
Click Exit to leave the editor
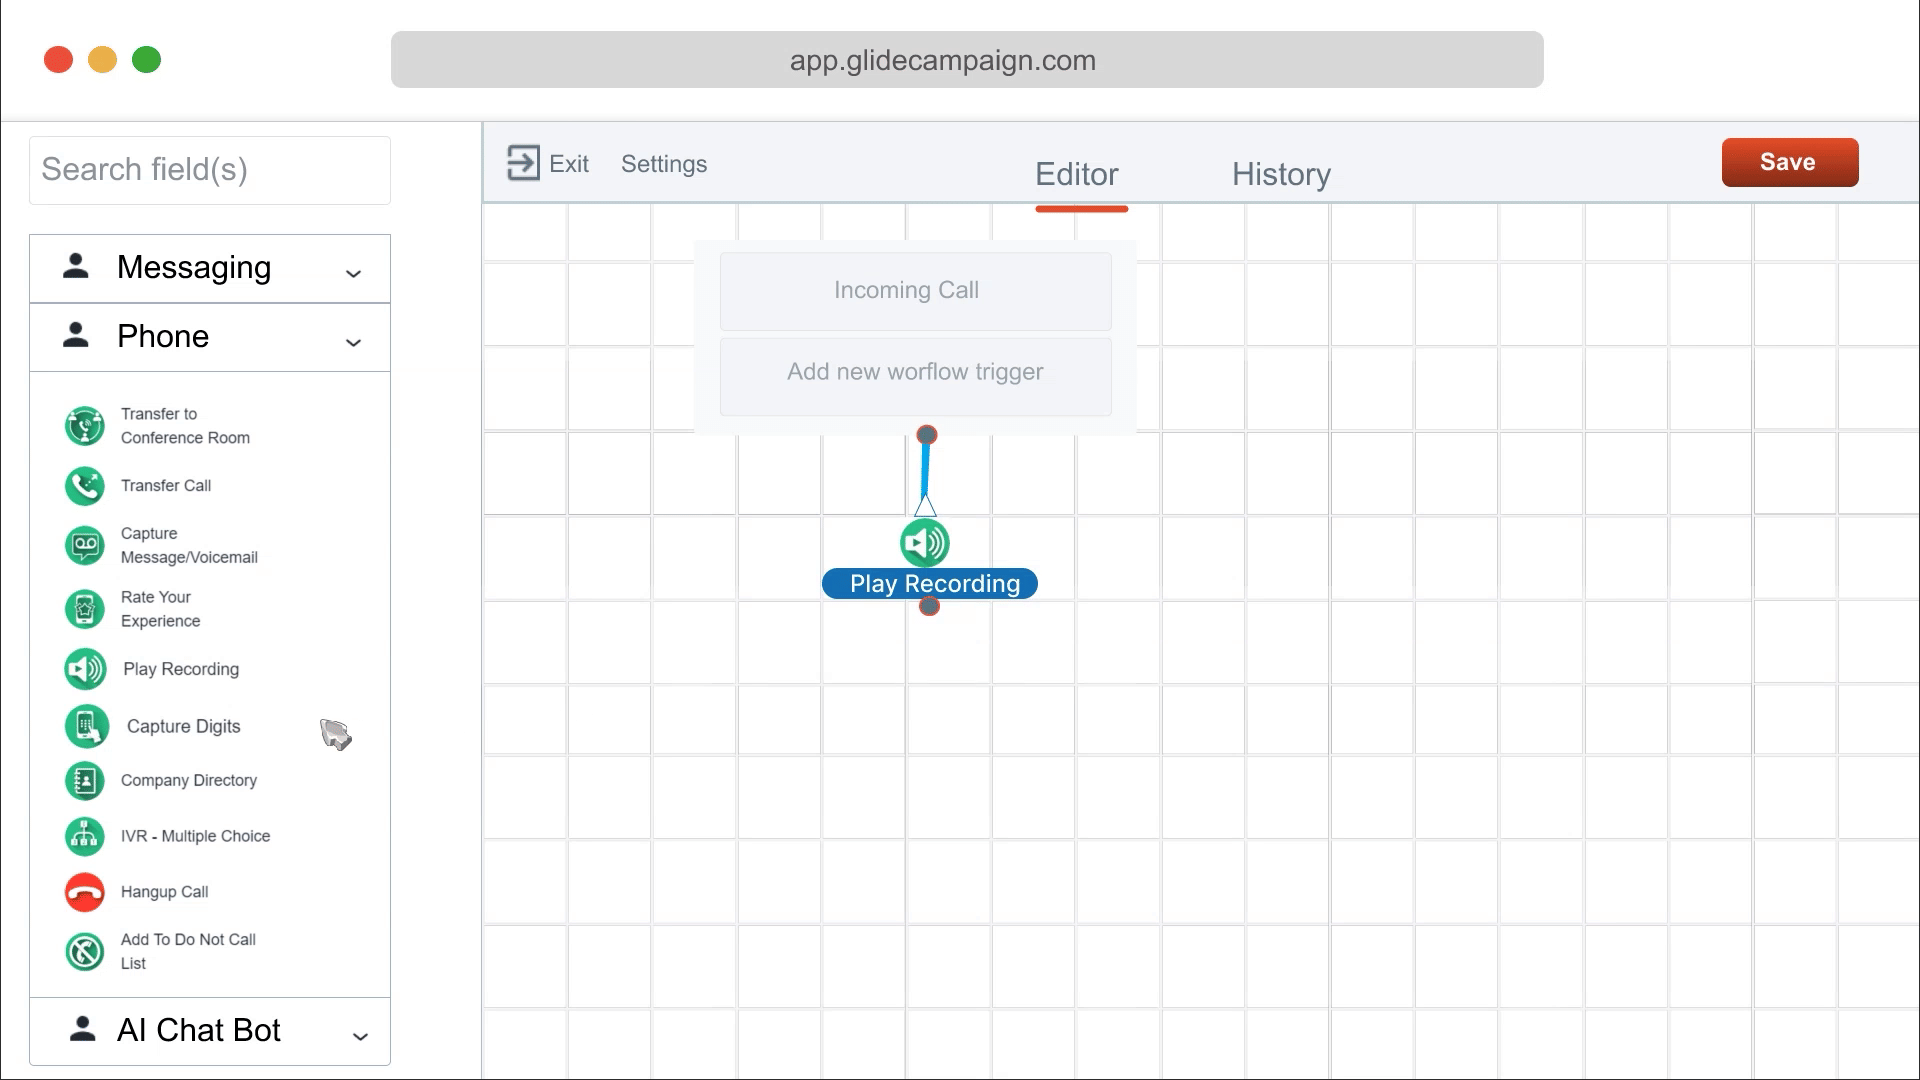548,163
